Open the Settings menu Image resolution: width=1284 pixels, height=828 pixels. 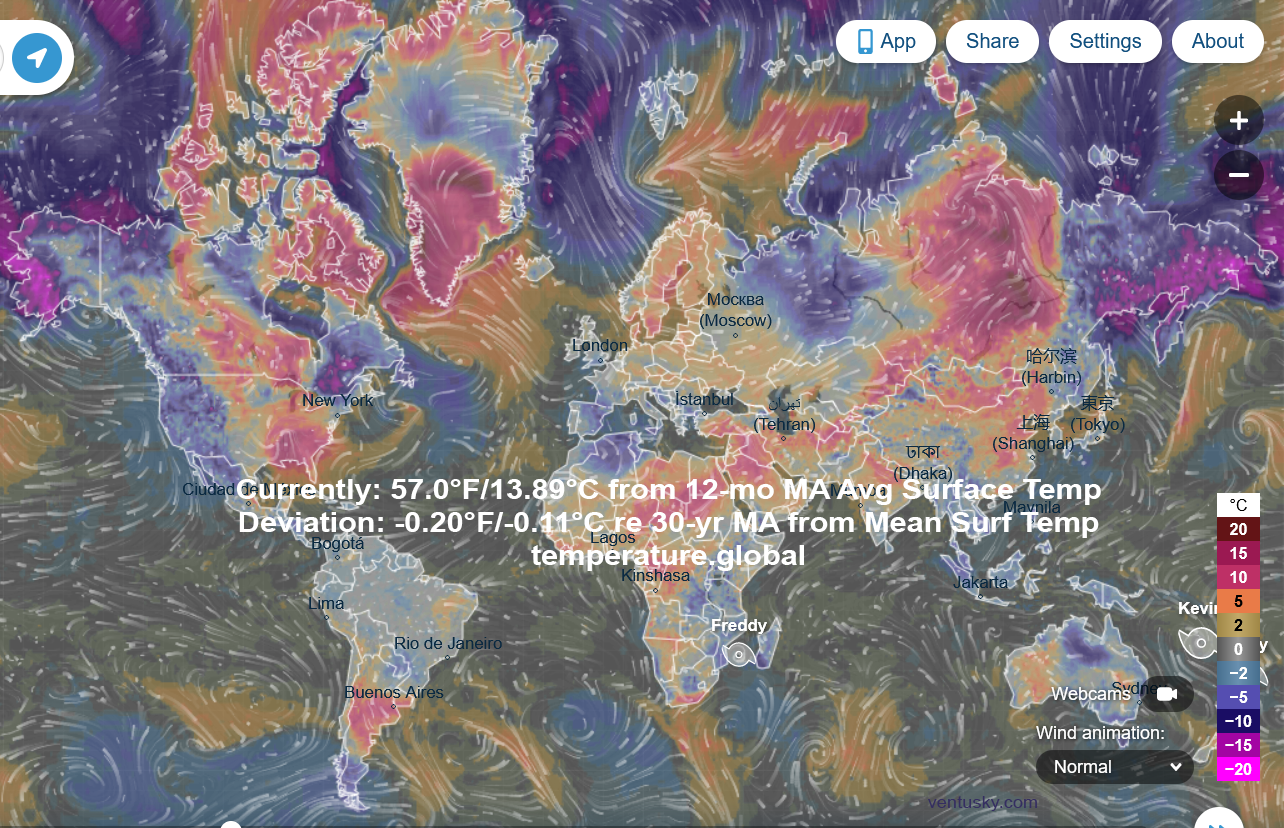1105,41
